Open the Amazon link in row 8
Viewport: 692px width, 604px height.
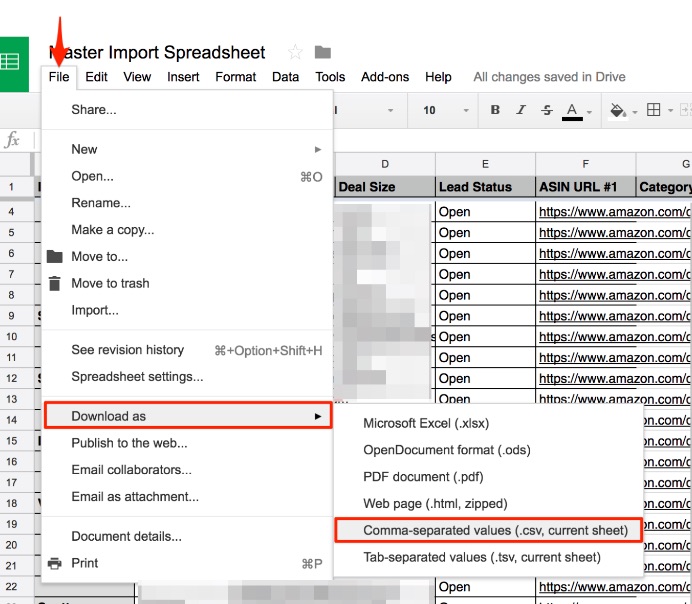[x=614, y=295]
